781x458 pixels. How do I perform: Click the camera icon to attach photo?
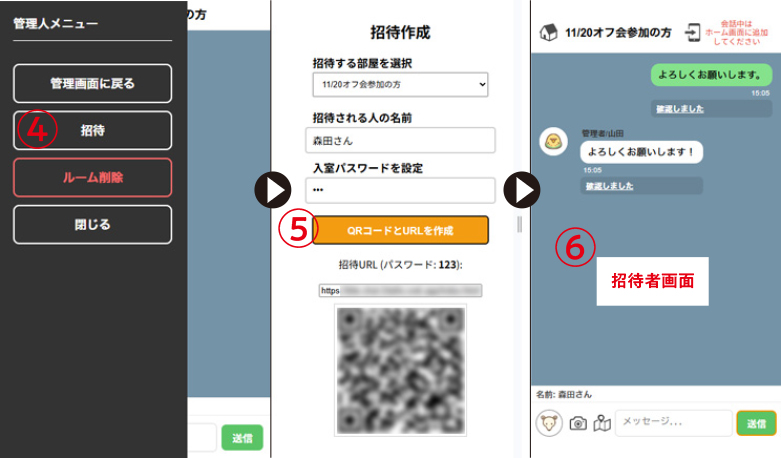[x=578, y=423]
